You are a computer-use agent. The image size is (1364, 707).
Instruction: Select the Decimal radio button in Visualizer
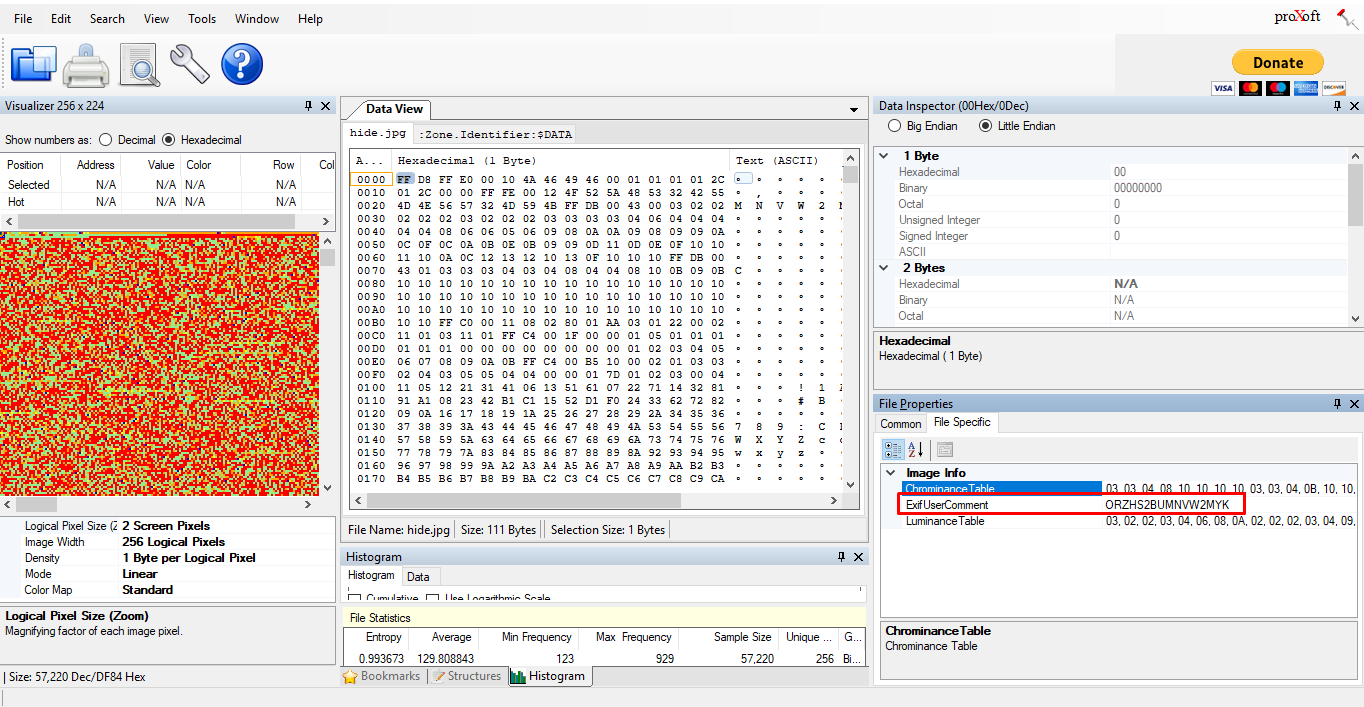105,140
